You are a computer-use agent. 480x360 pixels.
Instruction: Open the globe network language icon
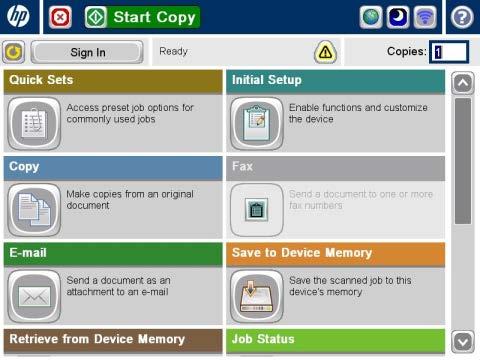coord(371,17)
